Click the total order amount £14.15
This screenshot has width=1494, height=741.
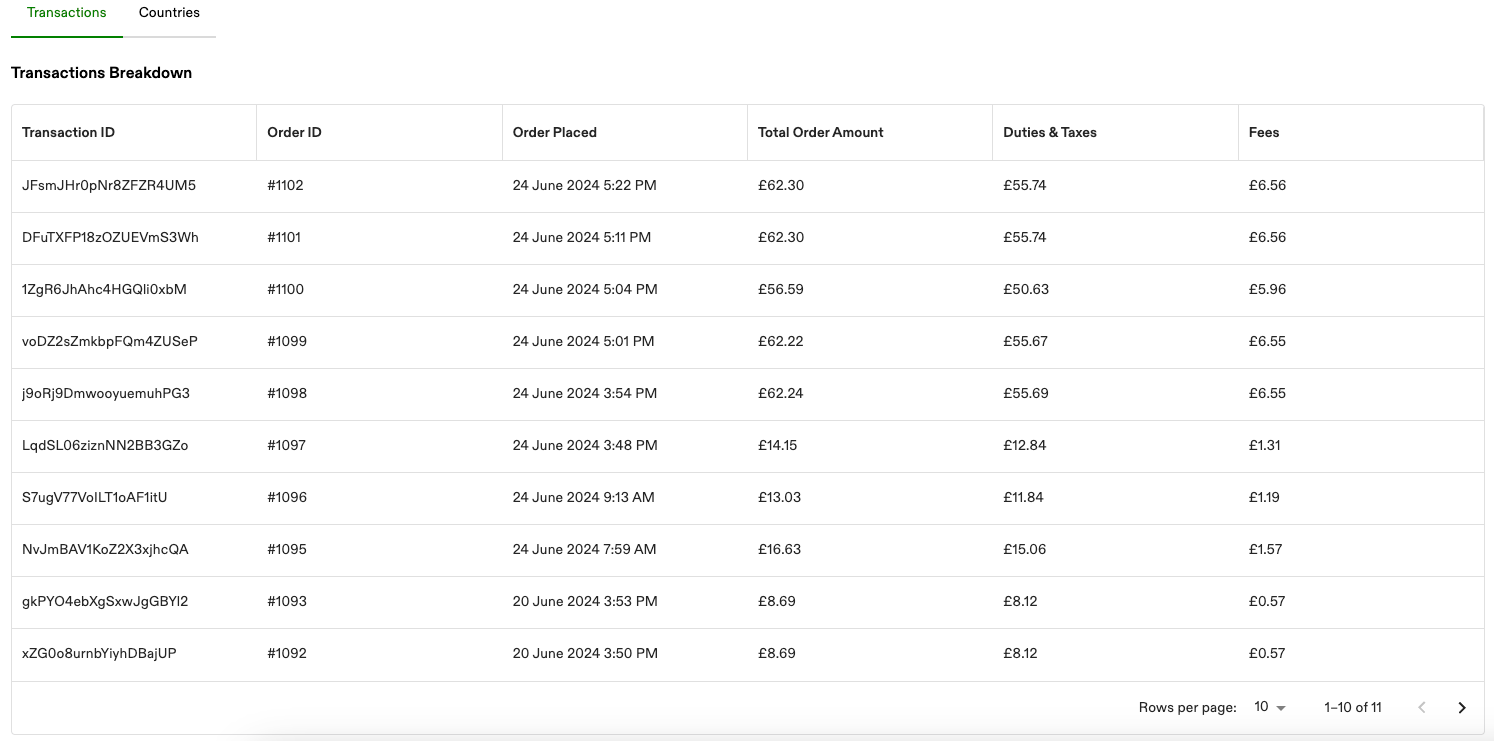tap(778, 445)
